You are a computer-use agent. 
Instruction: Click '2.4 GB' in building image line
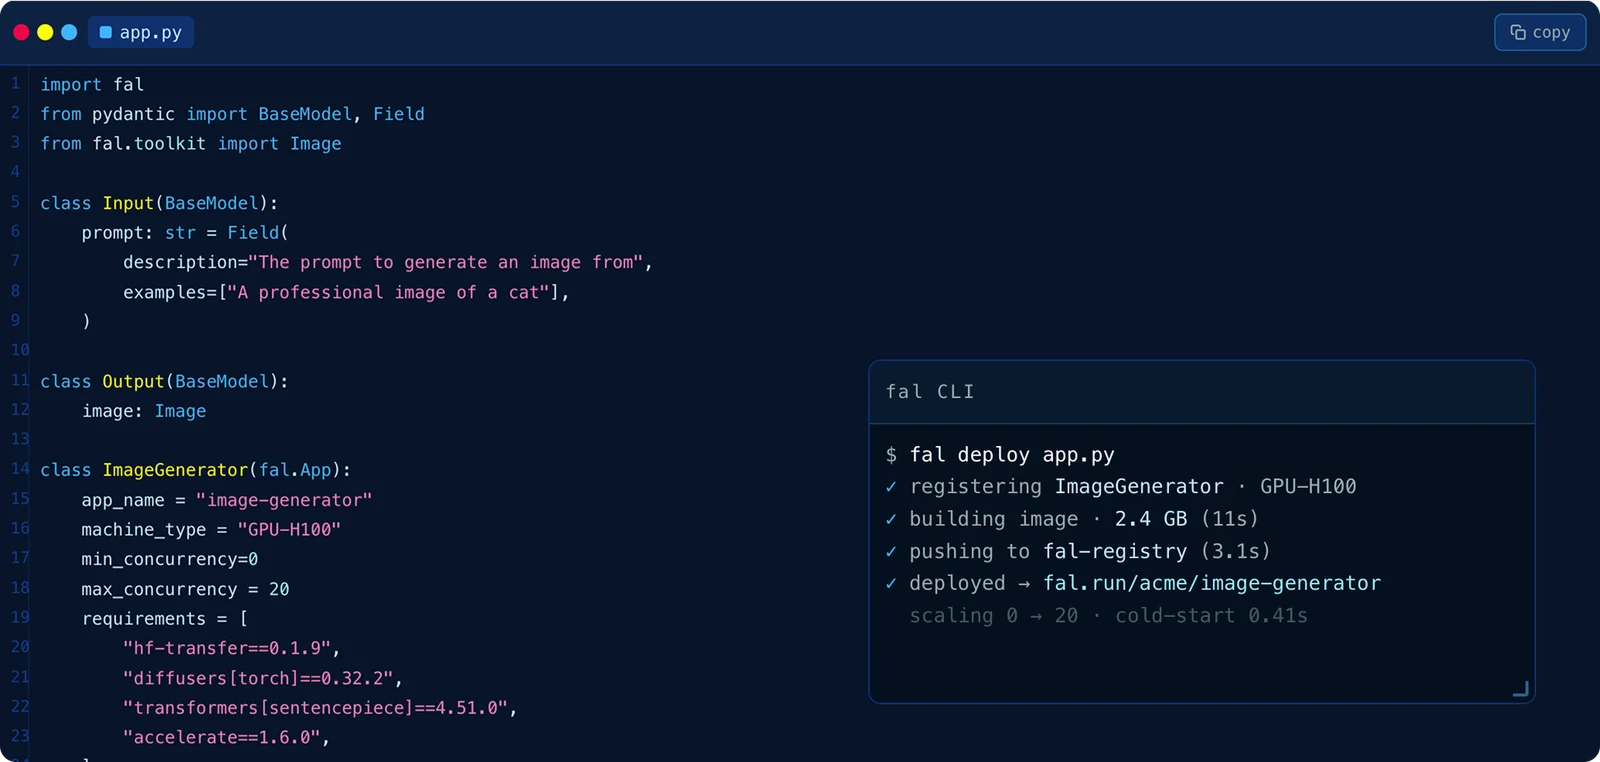tap(1151, 519)
